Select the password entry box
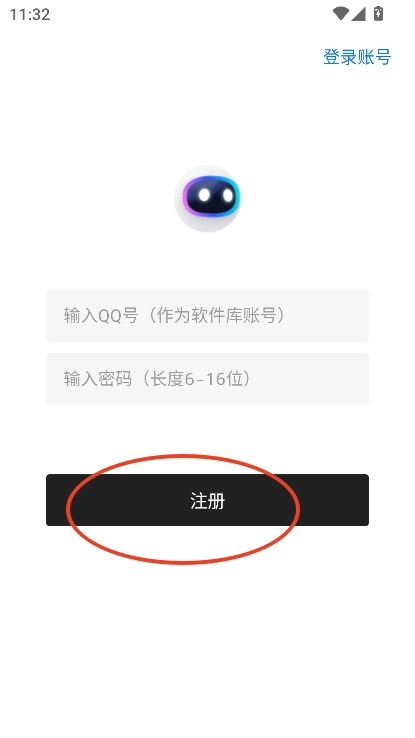Screen dimensions: 415x738 (x=208, y=379)
